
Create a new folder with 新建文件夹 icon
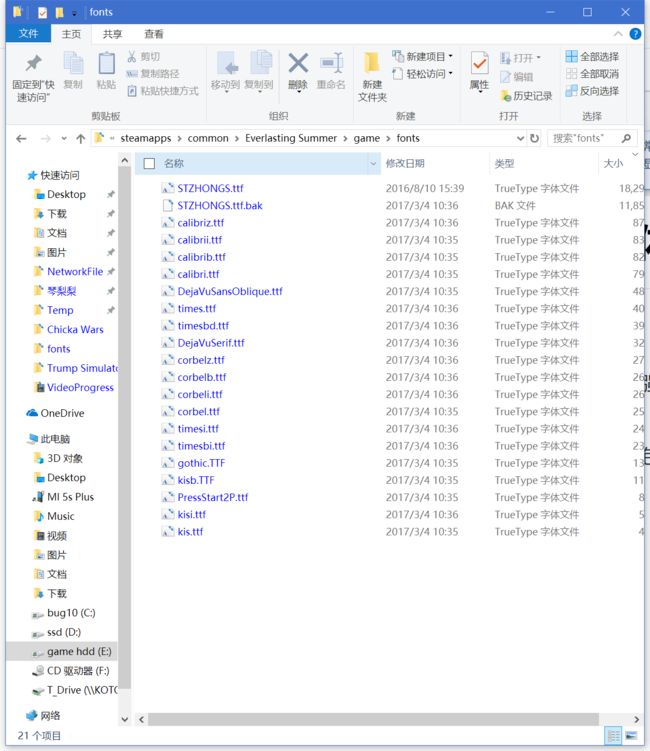372,77
